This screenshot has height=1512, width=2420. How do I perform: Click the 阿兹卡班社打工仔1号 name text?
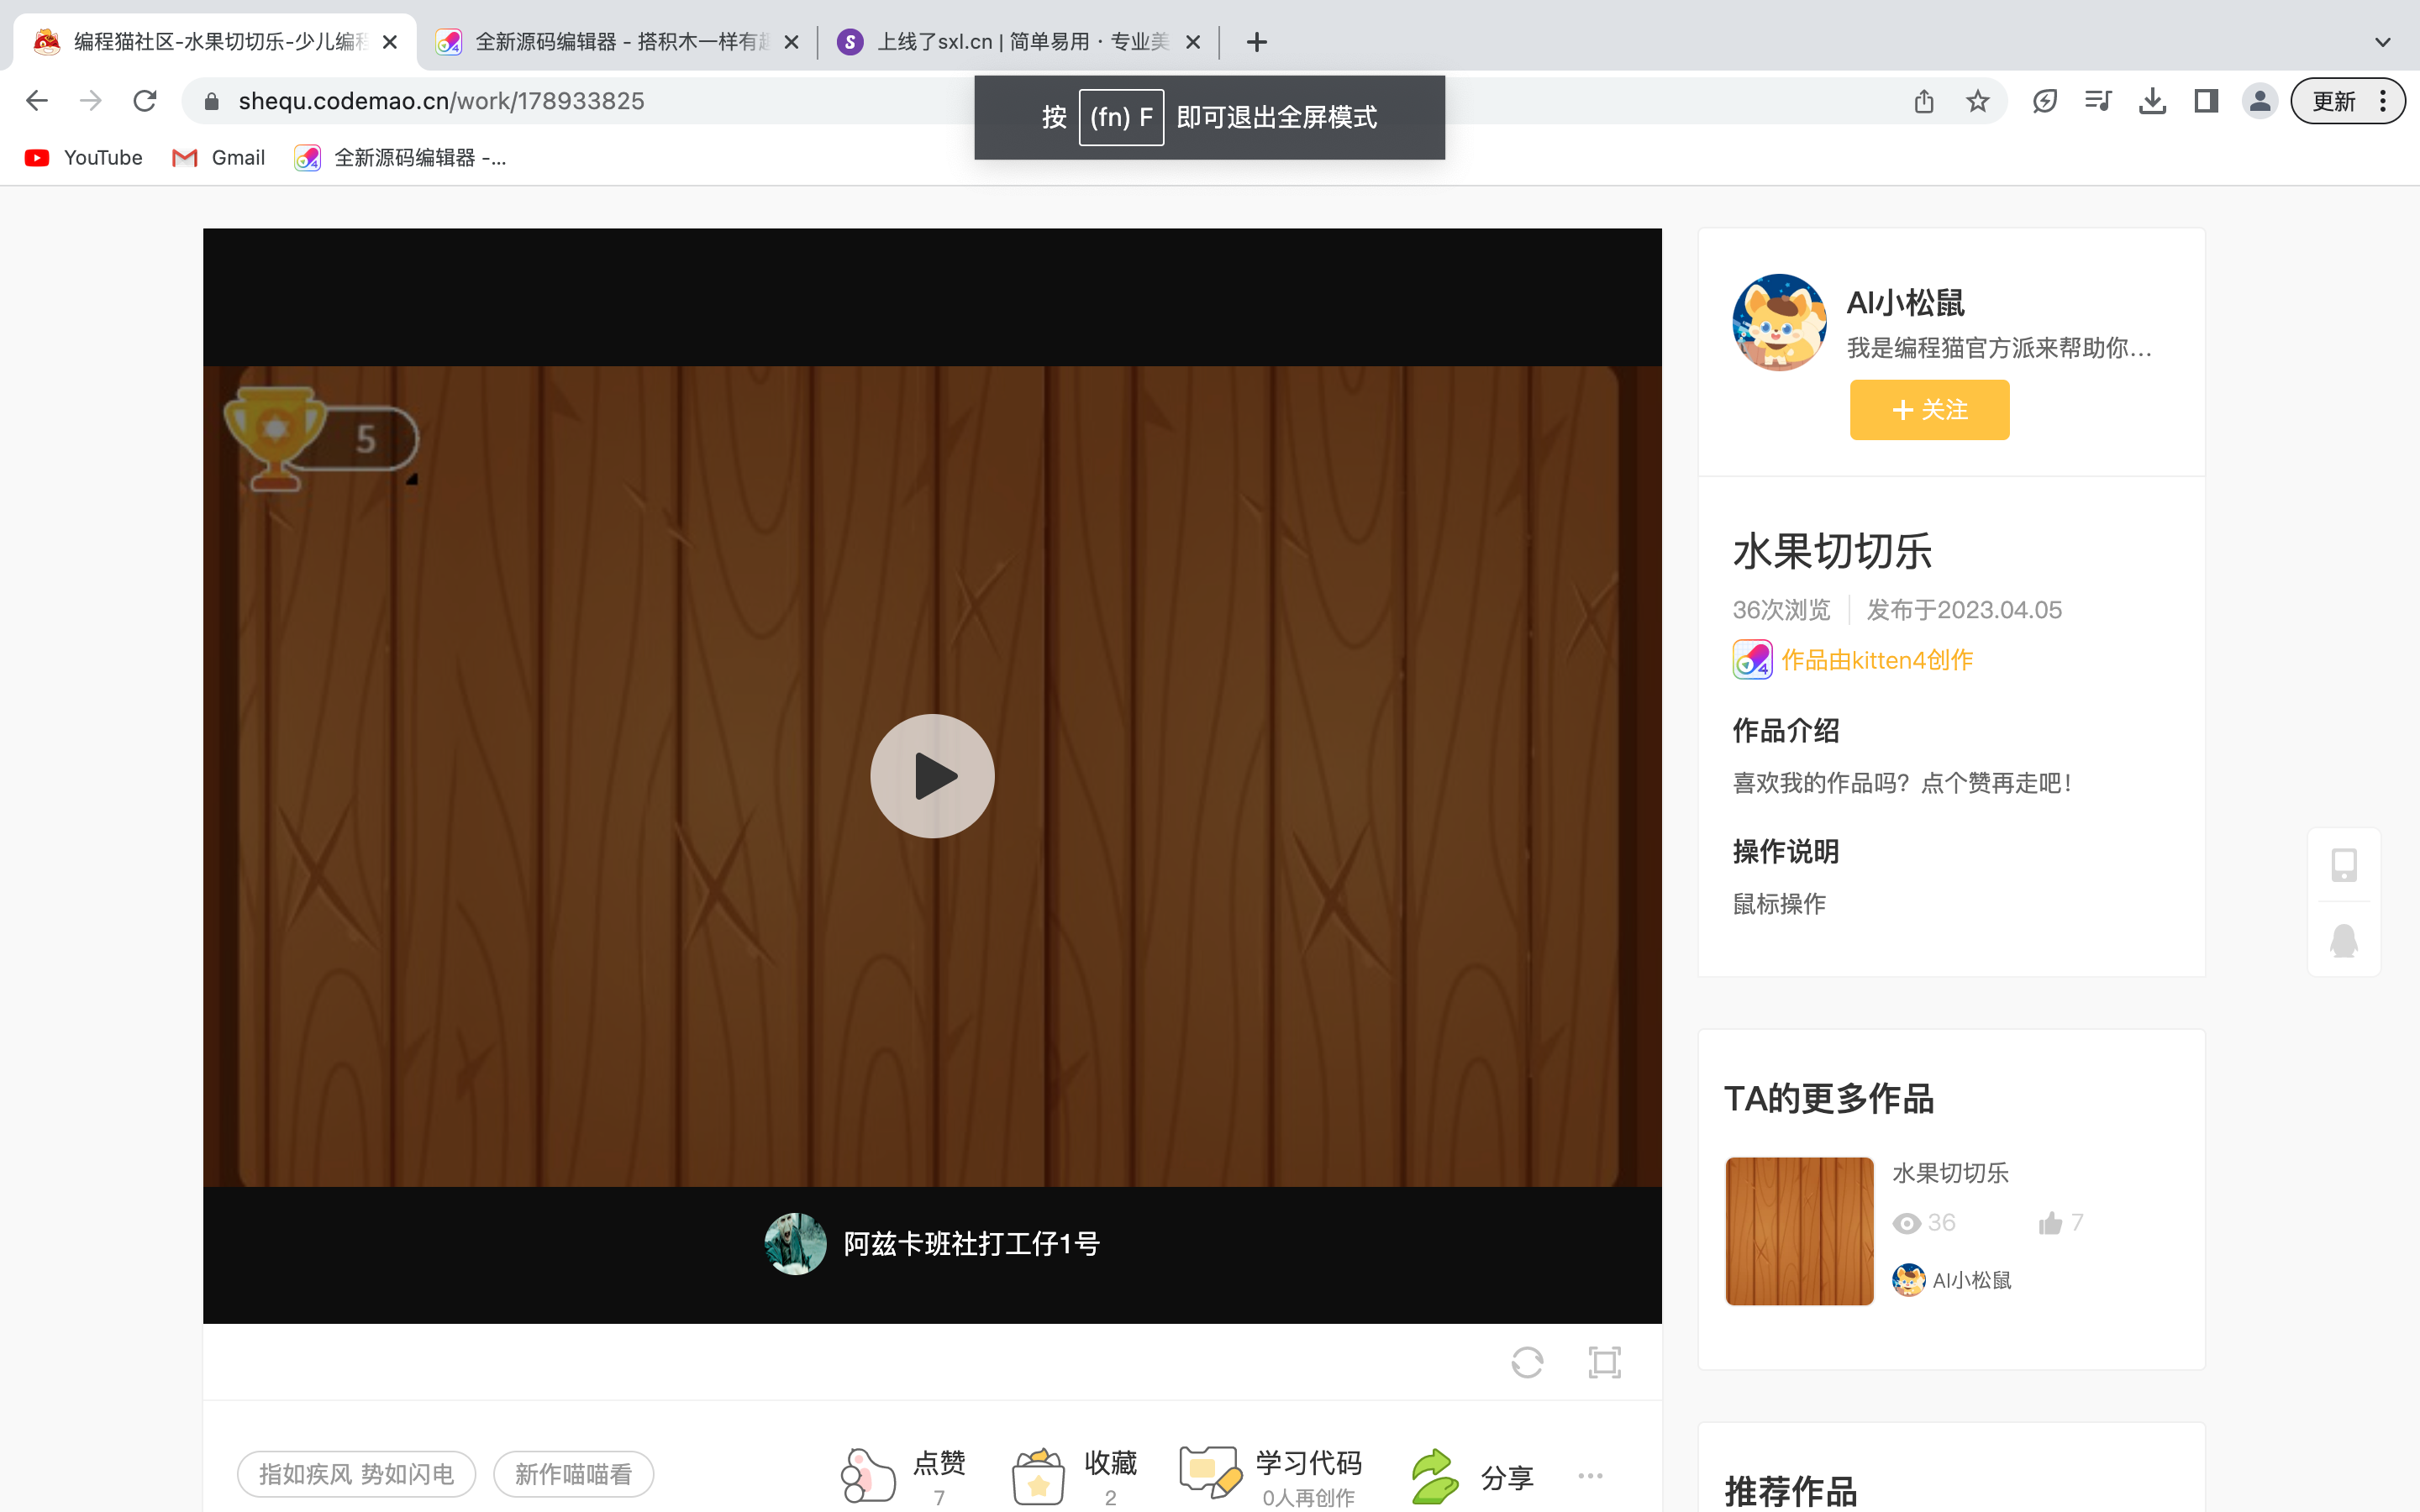coord(972,1244)
